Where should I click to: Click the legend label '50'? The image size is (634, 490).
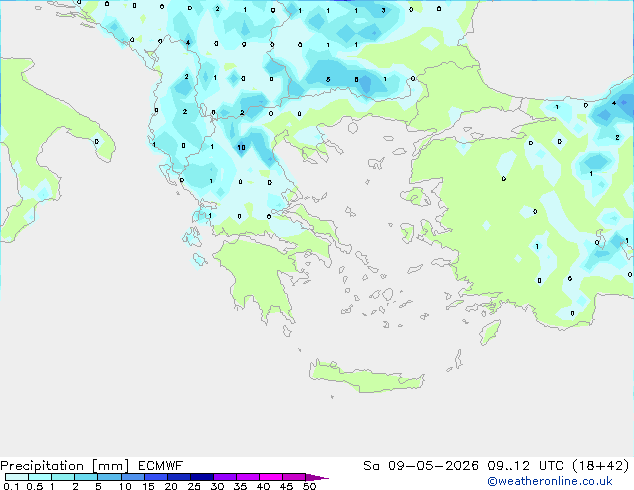(x=309, y=486)
